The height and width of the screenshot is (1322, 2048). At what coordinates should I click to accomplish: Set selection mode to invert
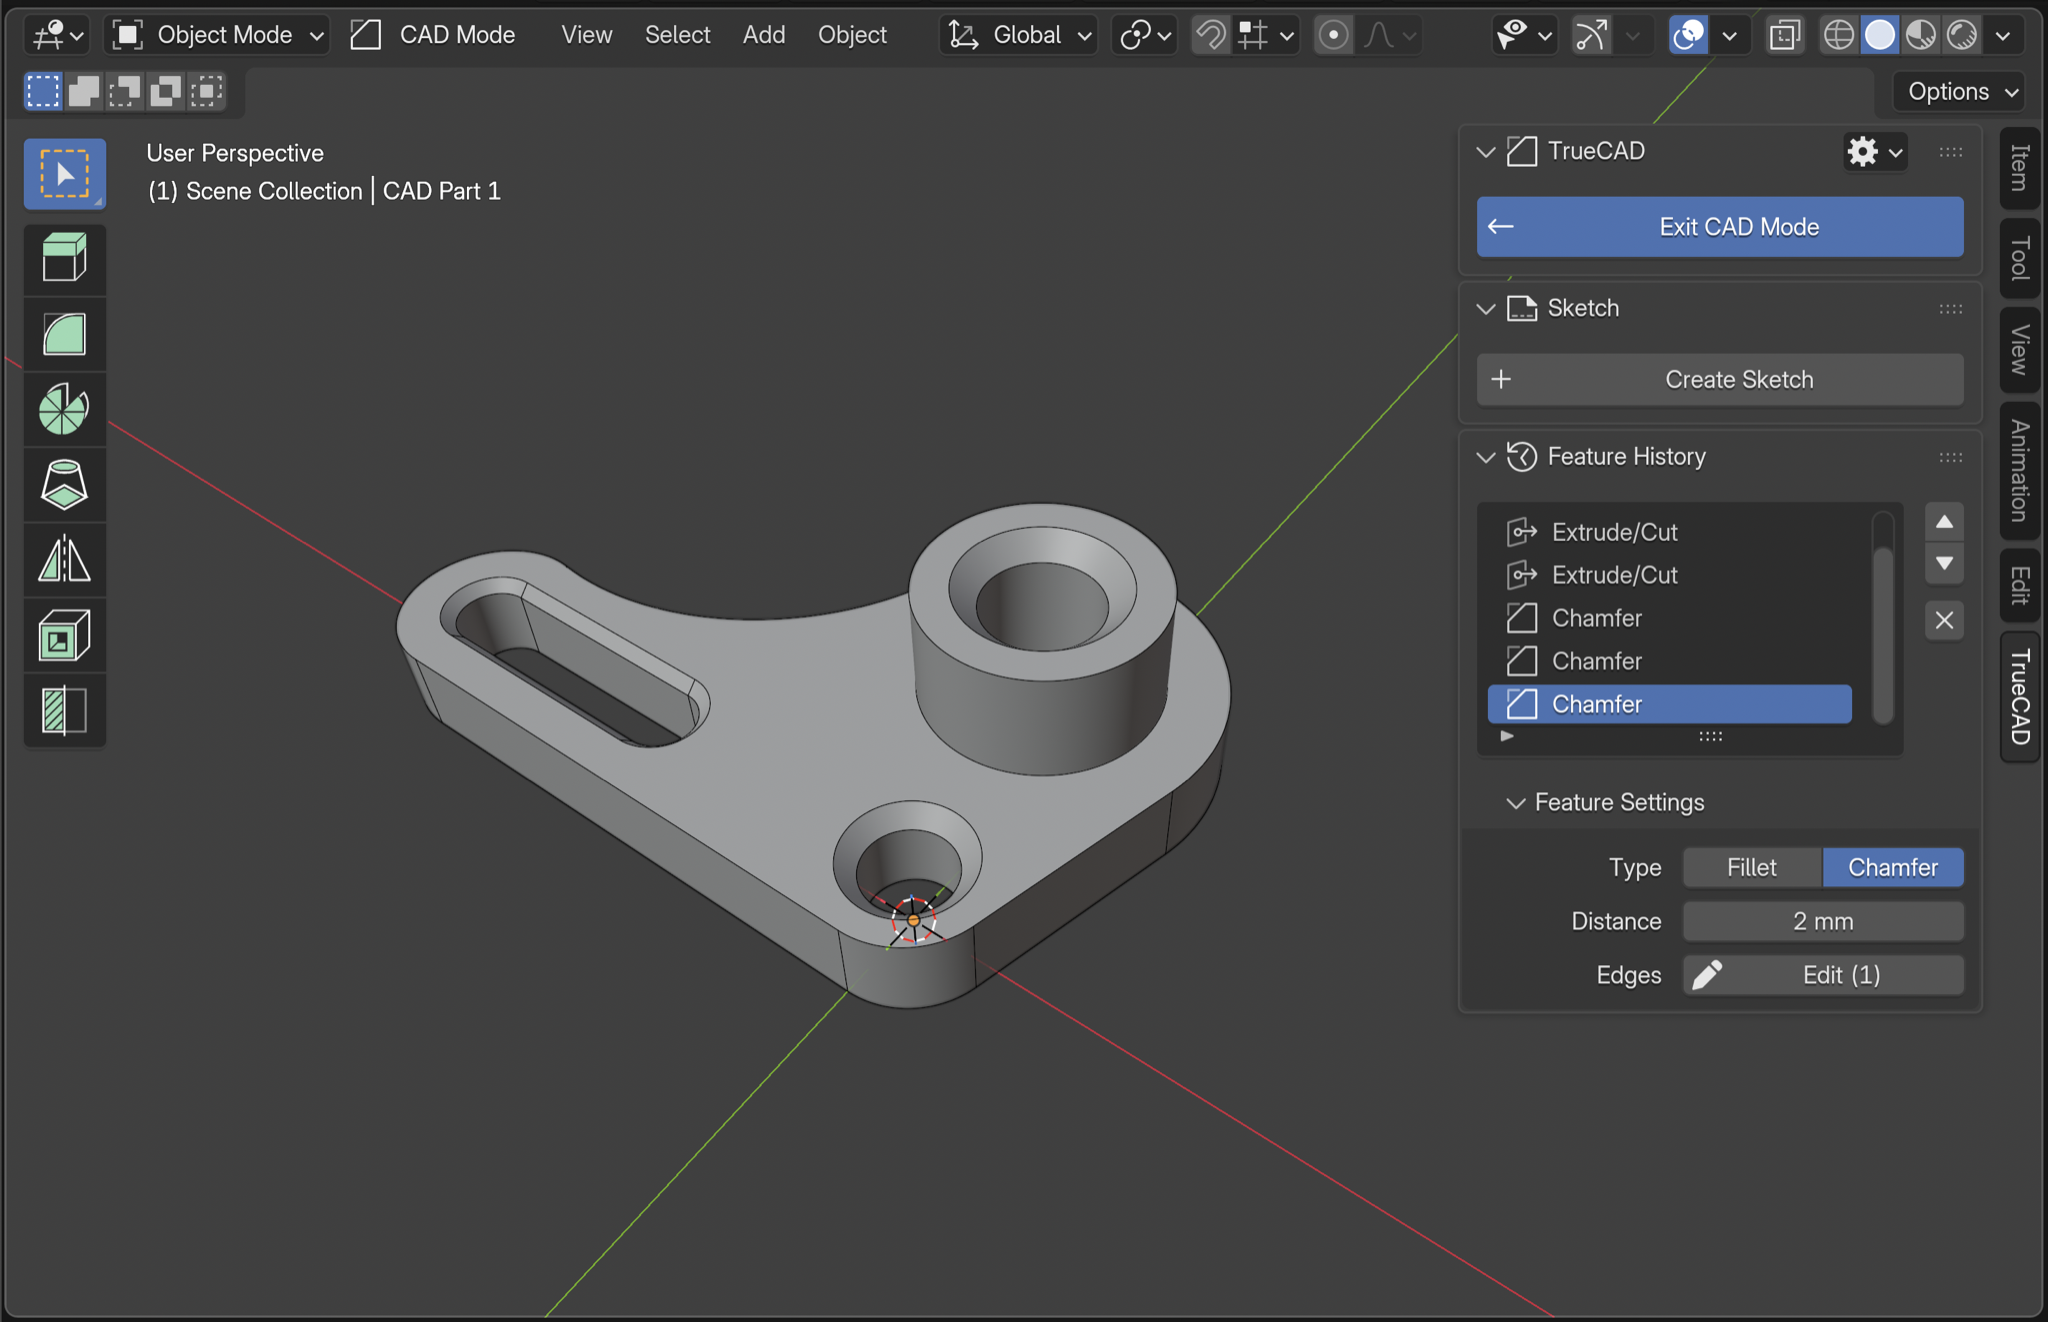(x=166, y=91)
